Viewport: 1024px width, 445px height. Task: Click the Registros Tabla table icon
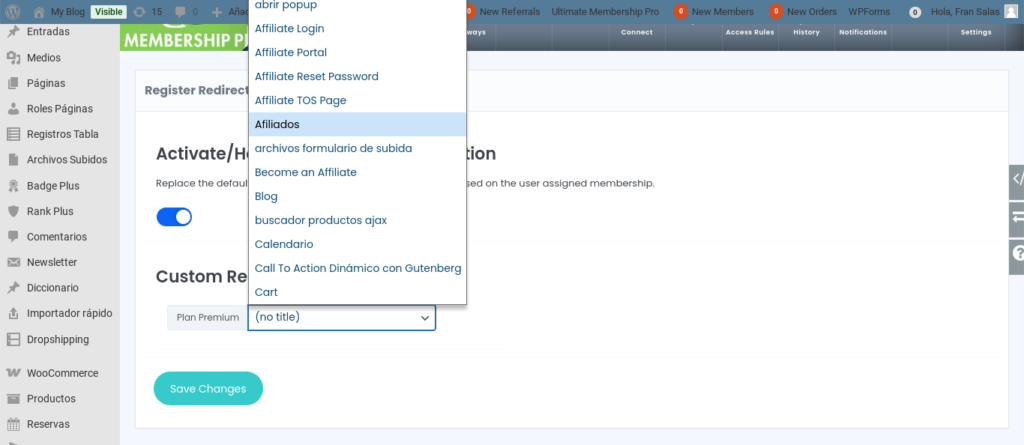13,134
